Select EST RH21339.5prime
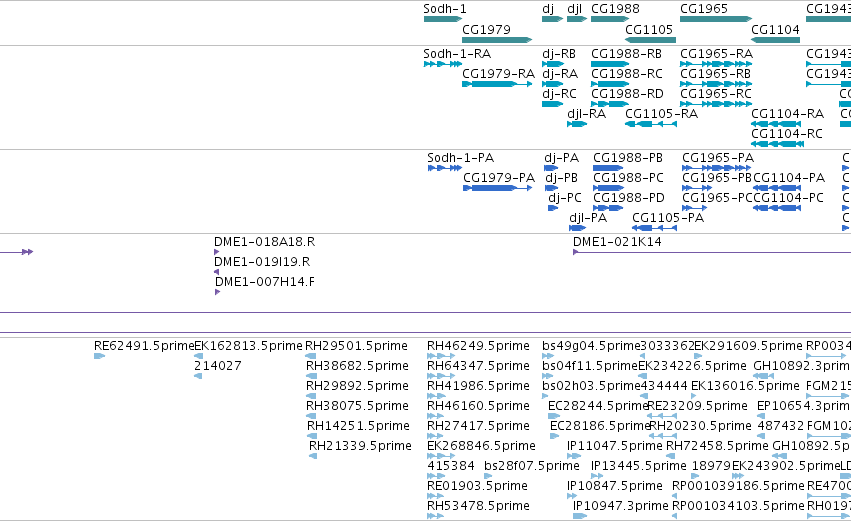This screenshot has height=521, width=851. point(313,457)
